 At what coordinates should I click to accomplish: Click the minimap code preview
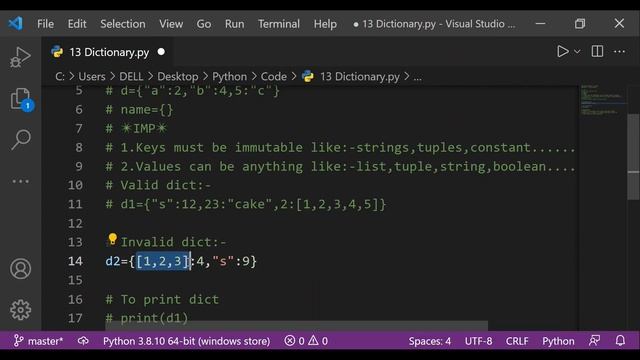(x=602, y=100)
